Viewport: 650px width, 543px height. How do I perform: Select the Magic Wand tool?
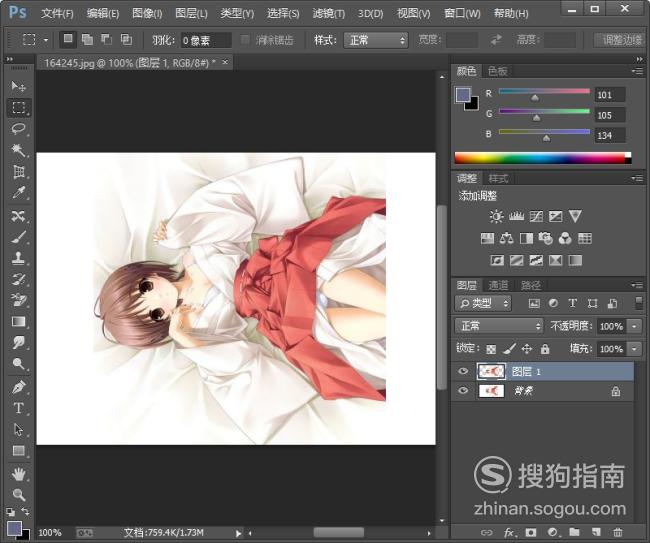pyautogui.click(x=18, y=150)
